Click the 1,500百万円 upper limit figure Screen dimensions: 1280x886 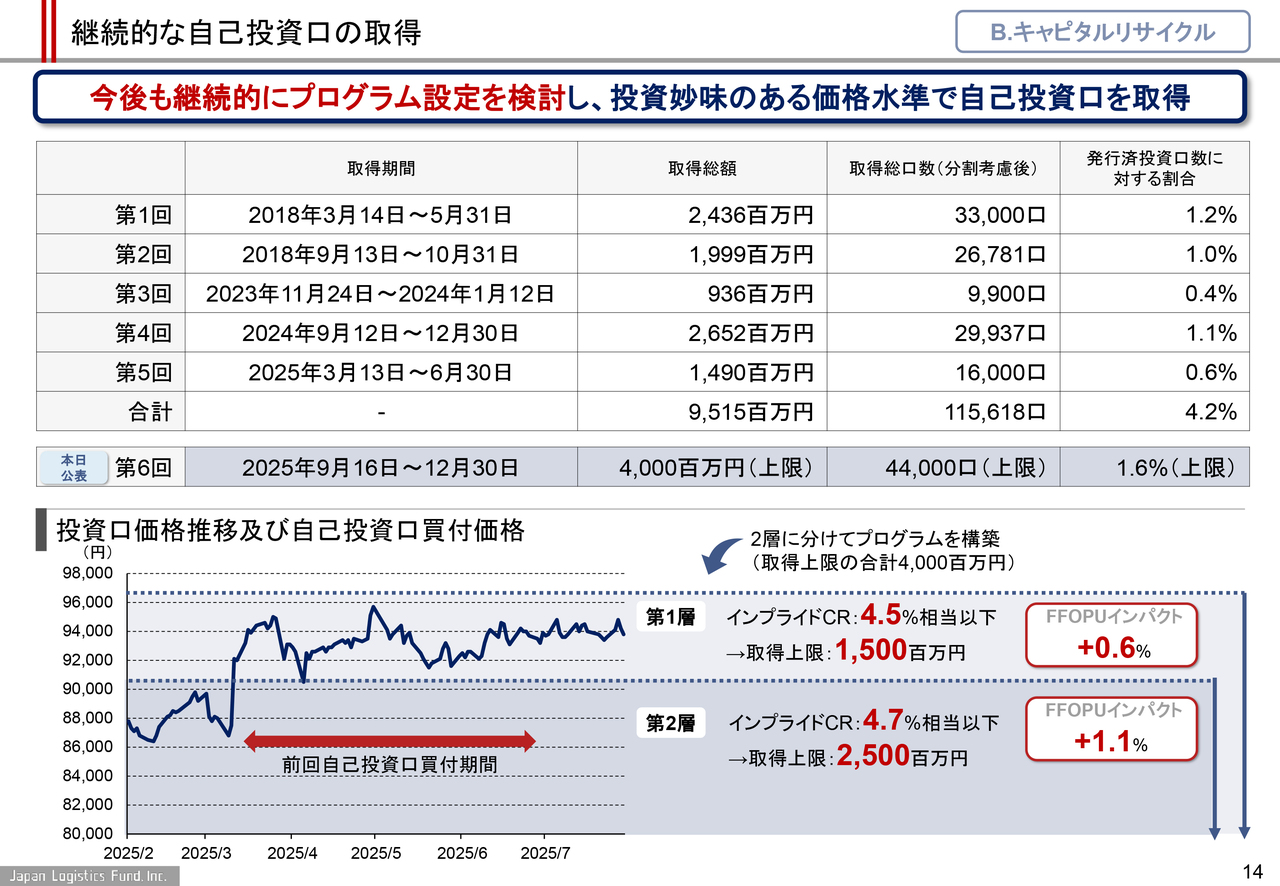[900, 653]
